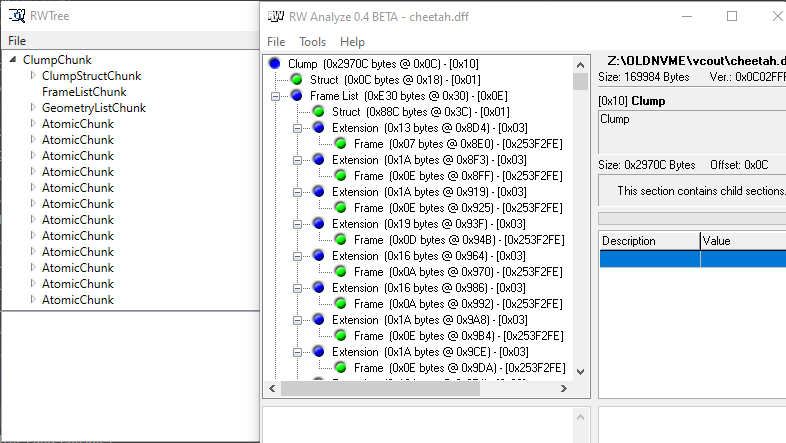
Task: Collapse the Frame List tree node
Action: click(275, 96)
